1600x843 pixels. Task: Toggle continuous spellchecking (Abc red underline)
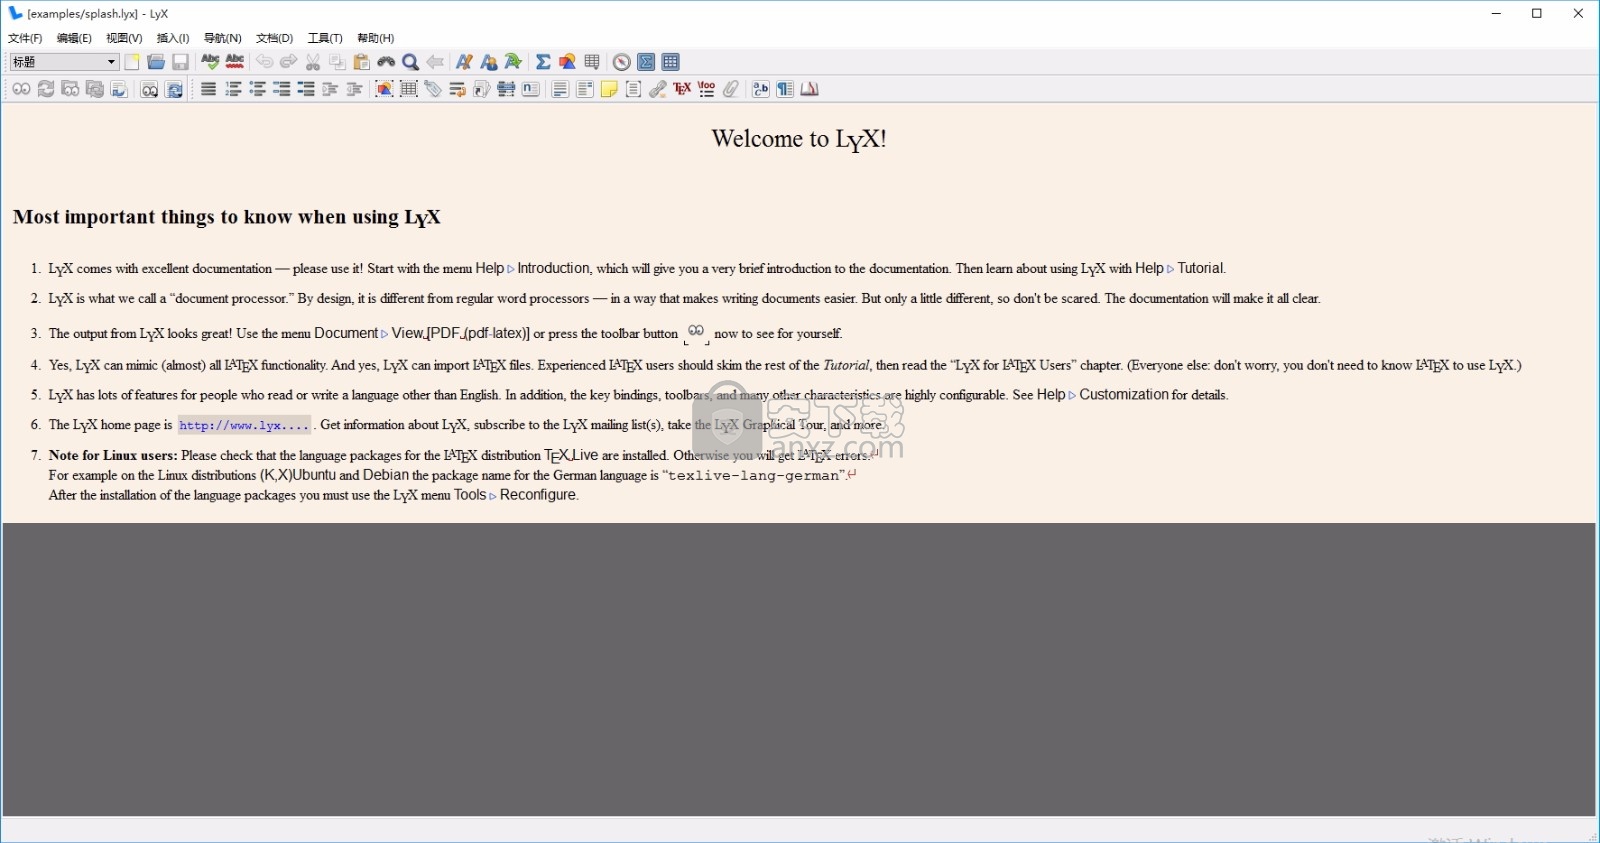(235, 62)
